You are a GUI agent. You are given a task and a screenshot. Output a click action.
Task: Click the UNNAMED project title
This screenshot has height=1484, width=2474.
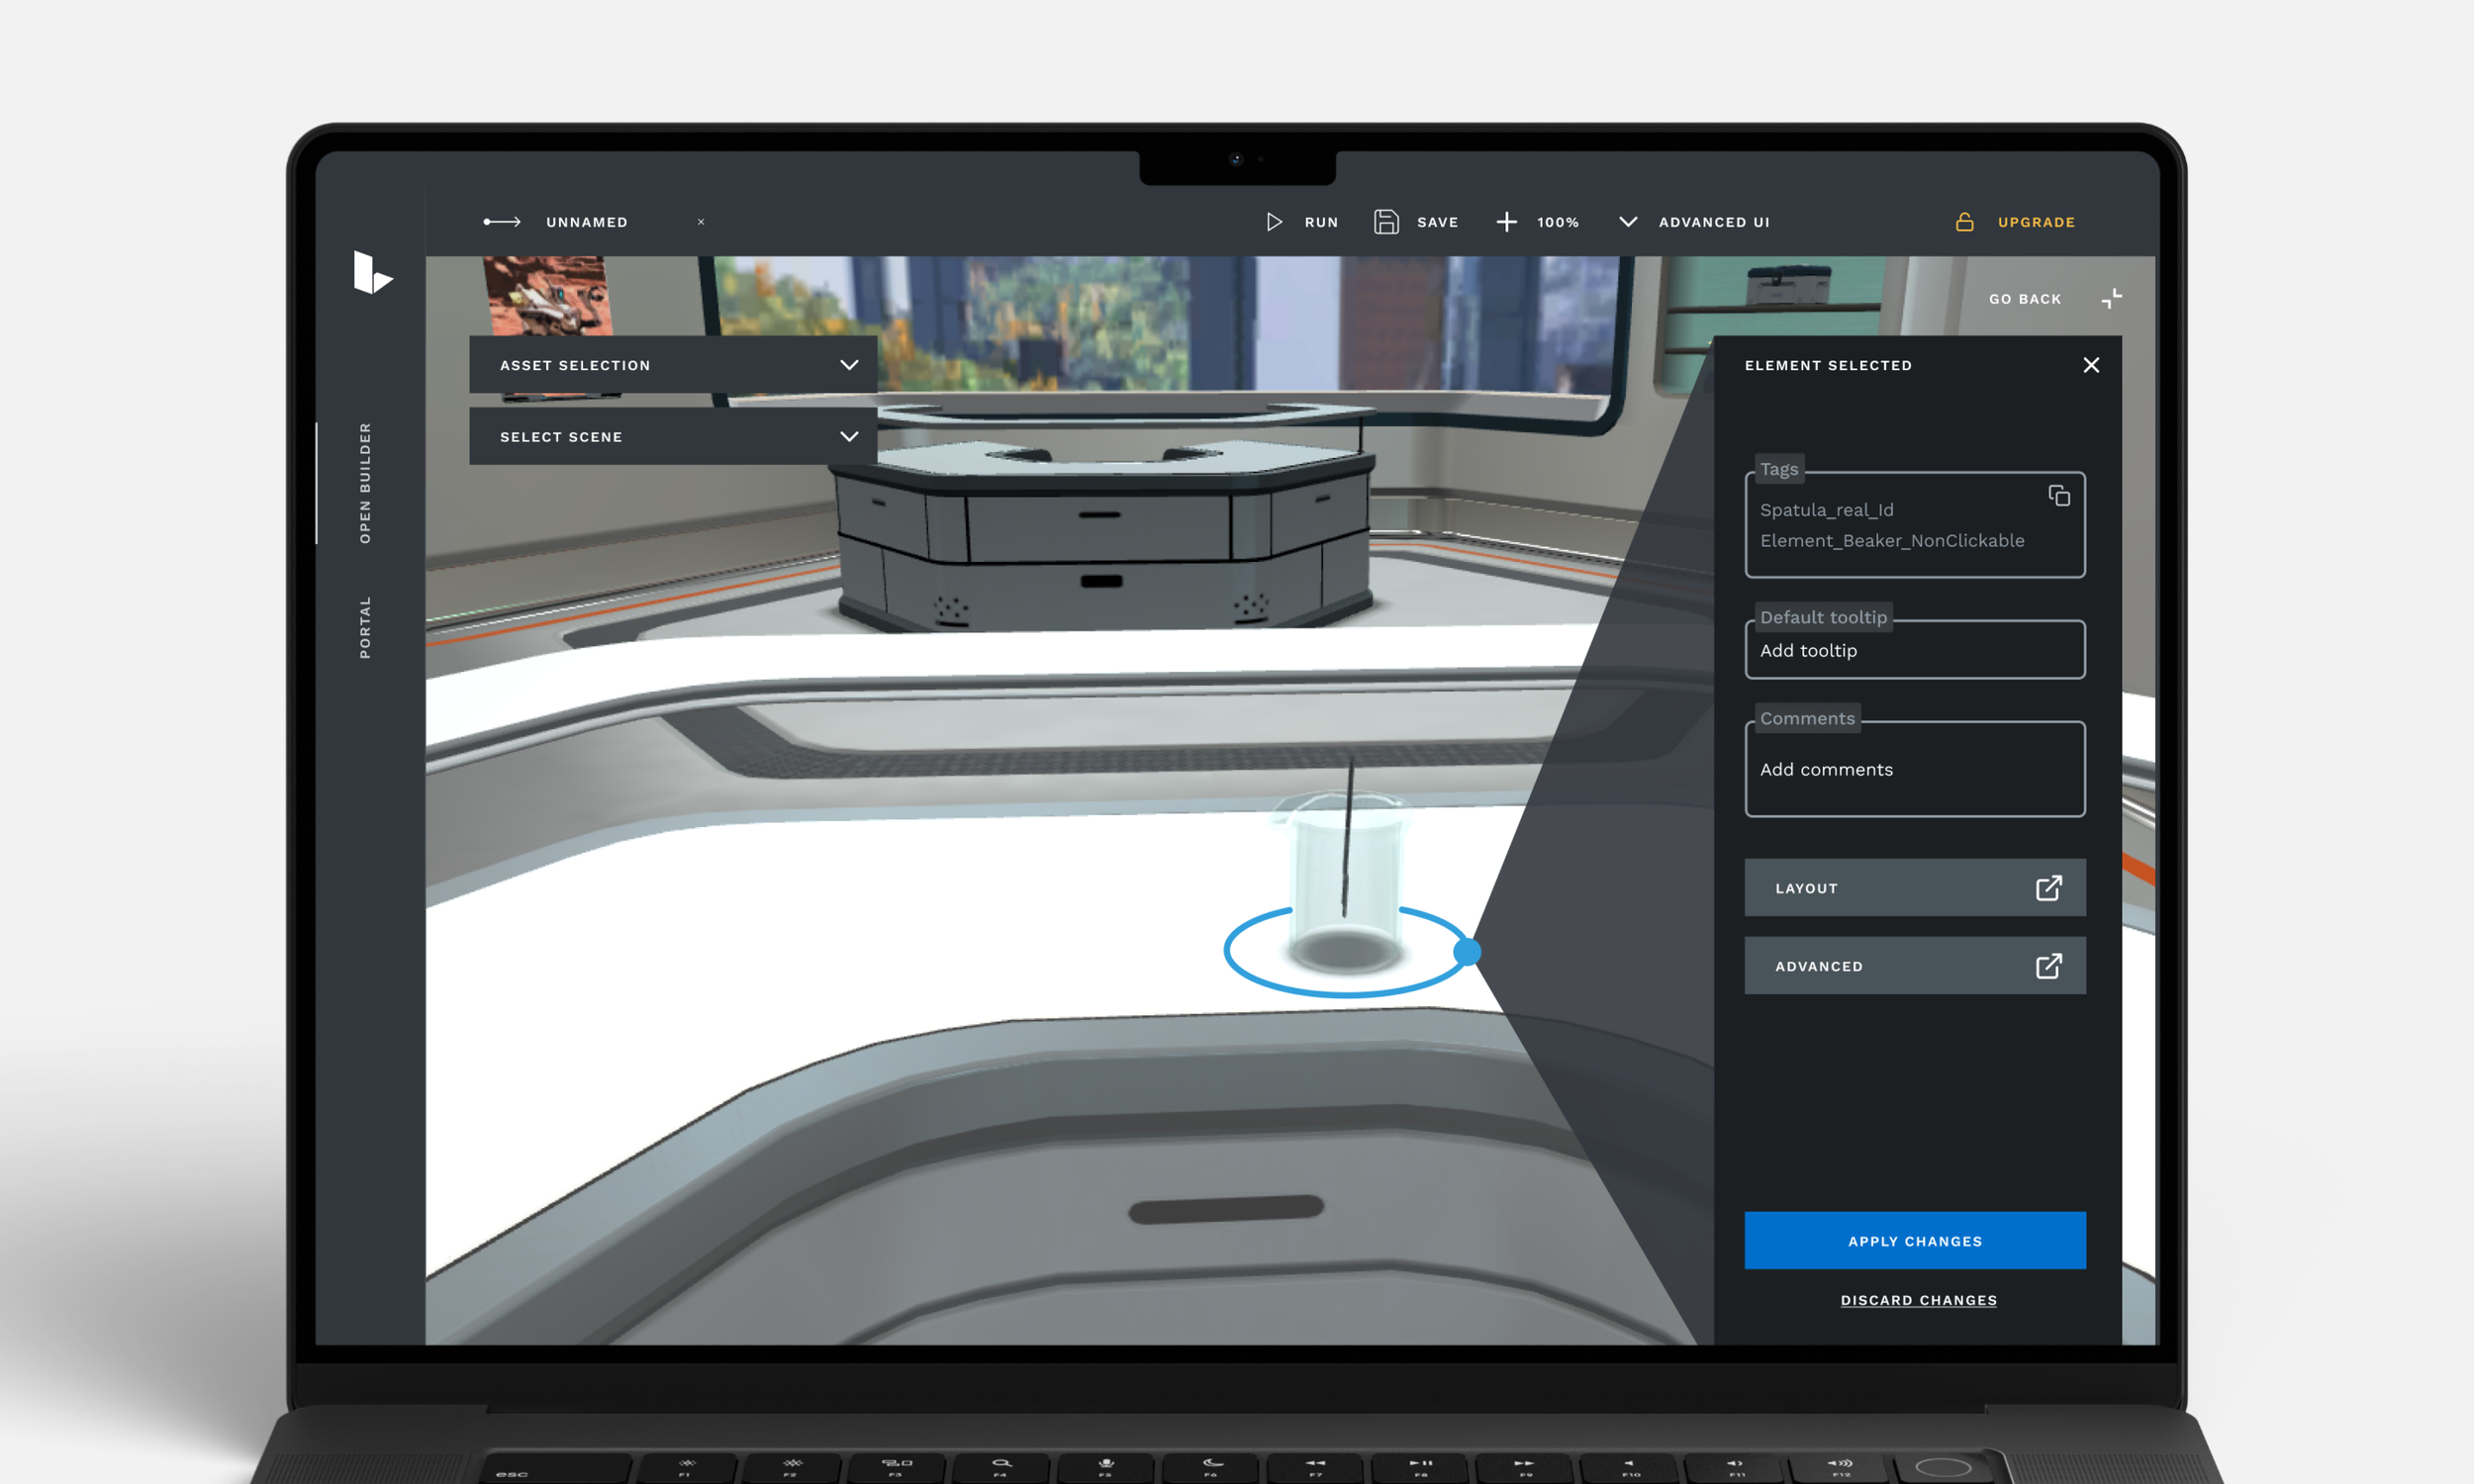click(x=587, y=222)
